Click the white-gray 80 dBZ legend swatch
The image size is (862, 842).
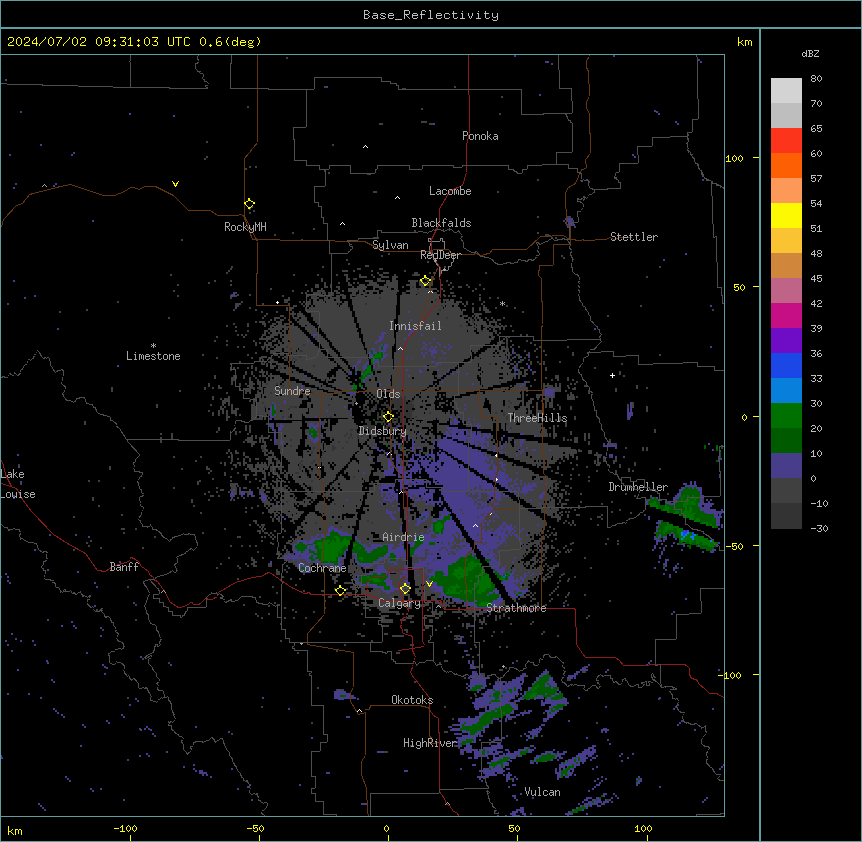point(786,91)
